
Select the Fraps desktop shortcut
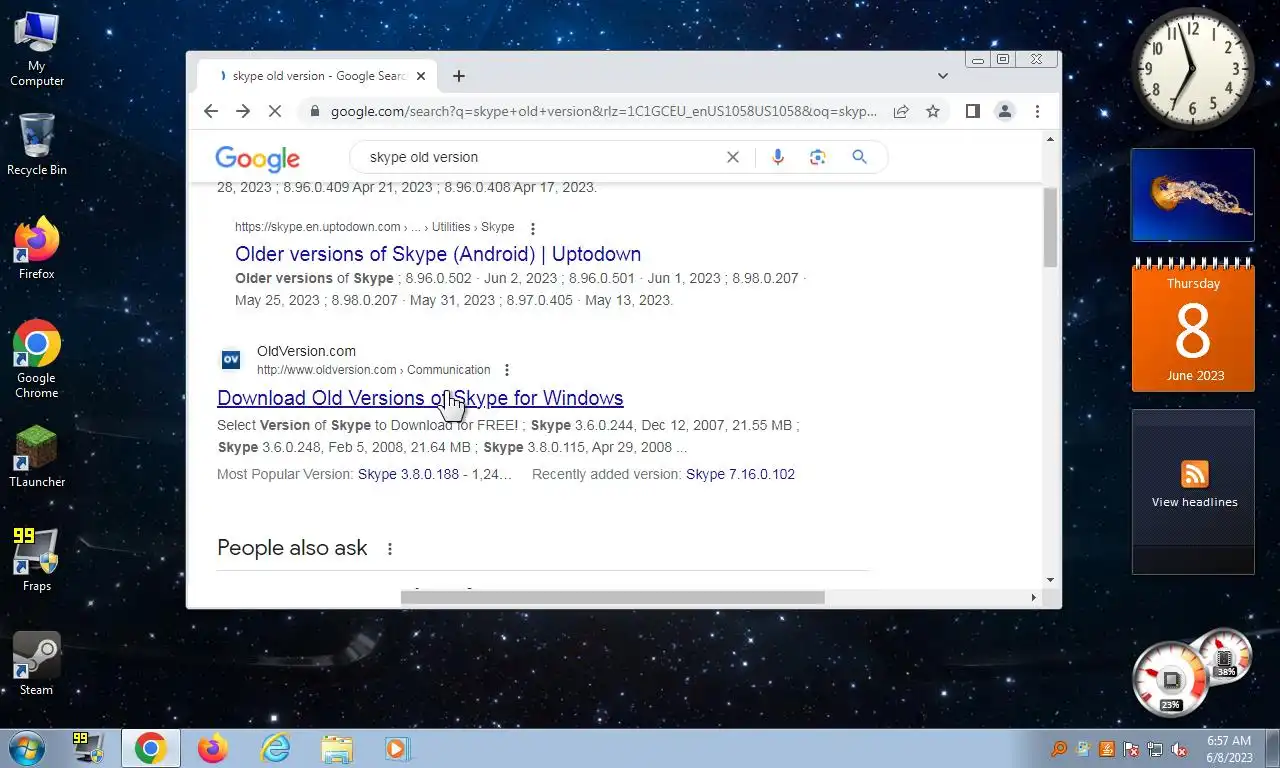point(37,560)
